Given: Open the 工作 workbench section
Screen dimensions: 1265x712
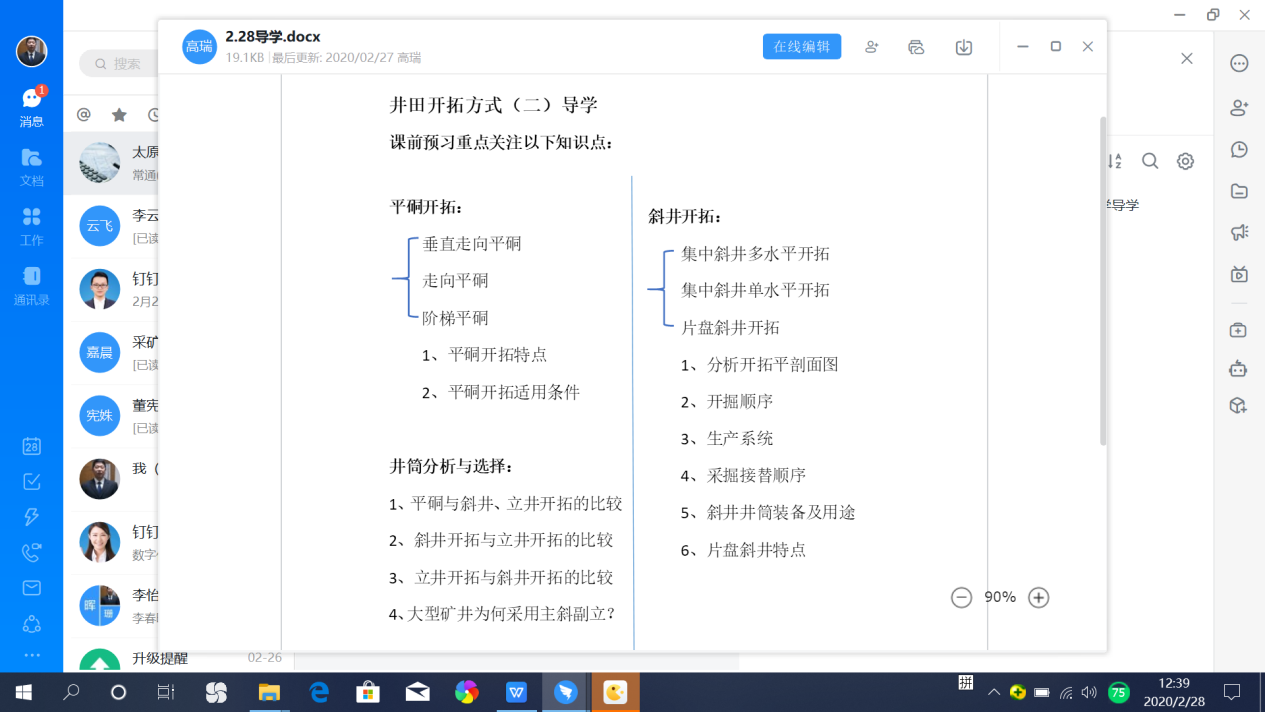Looking at the screenshot, I should click(32, 226).
